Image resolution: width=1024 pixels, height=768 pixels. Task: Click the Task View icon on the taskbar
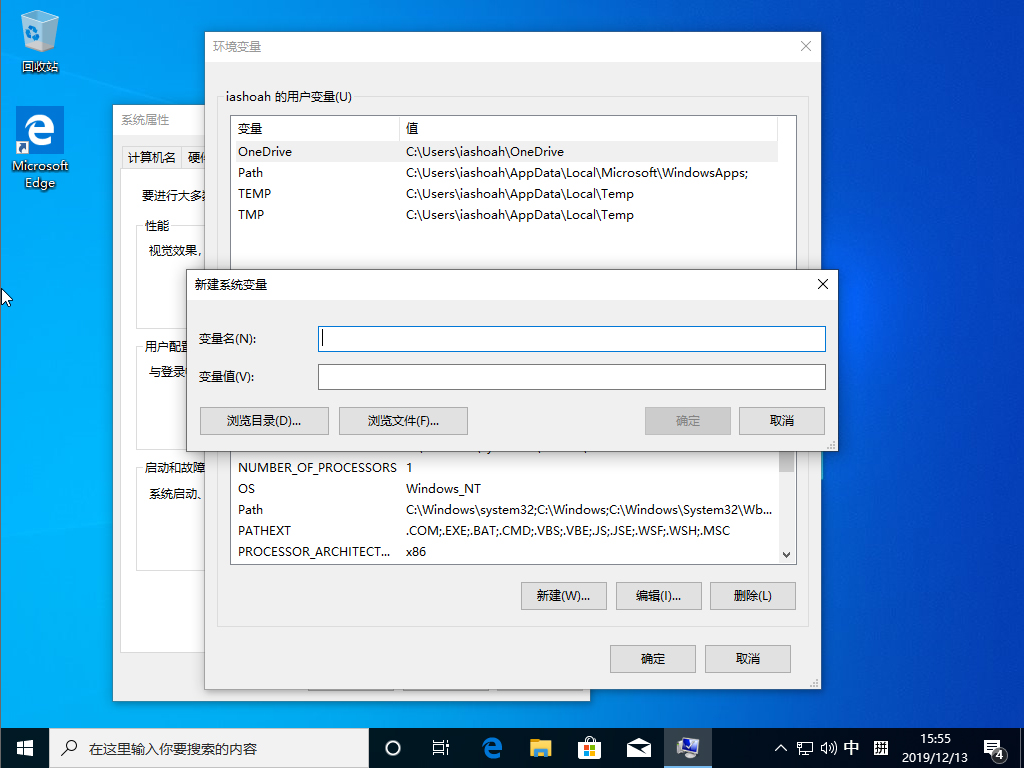click(440, 747)
